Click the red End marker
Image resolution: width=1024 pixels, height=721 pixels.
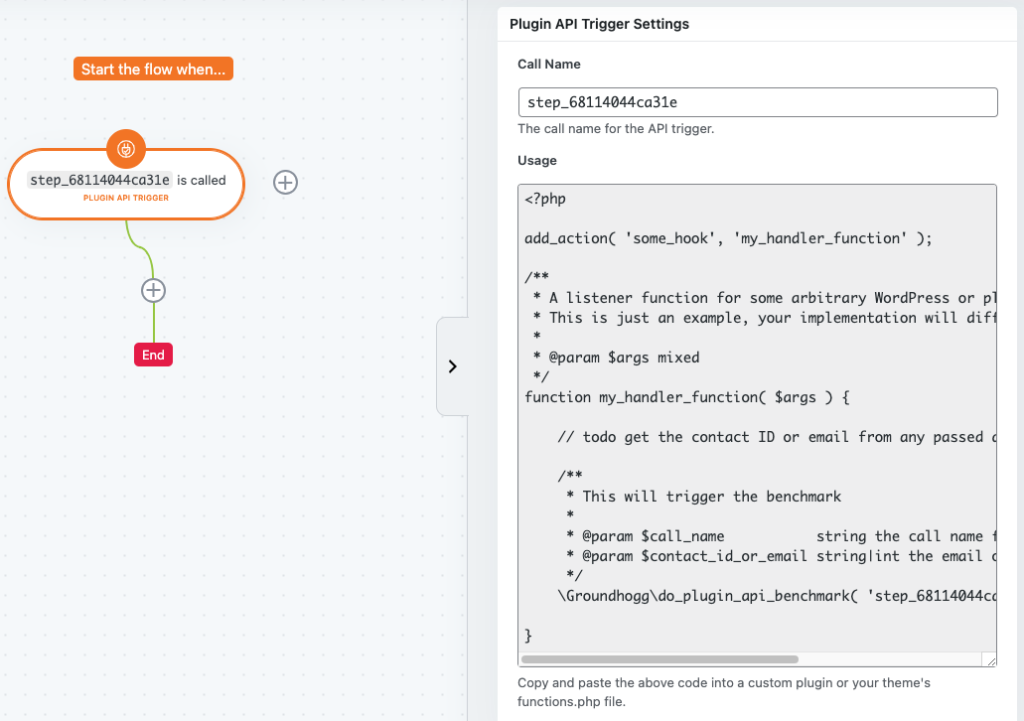(153, 355)
